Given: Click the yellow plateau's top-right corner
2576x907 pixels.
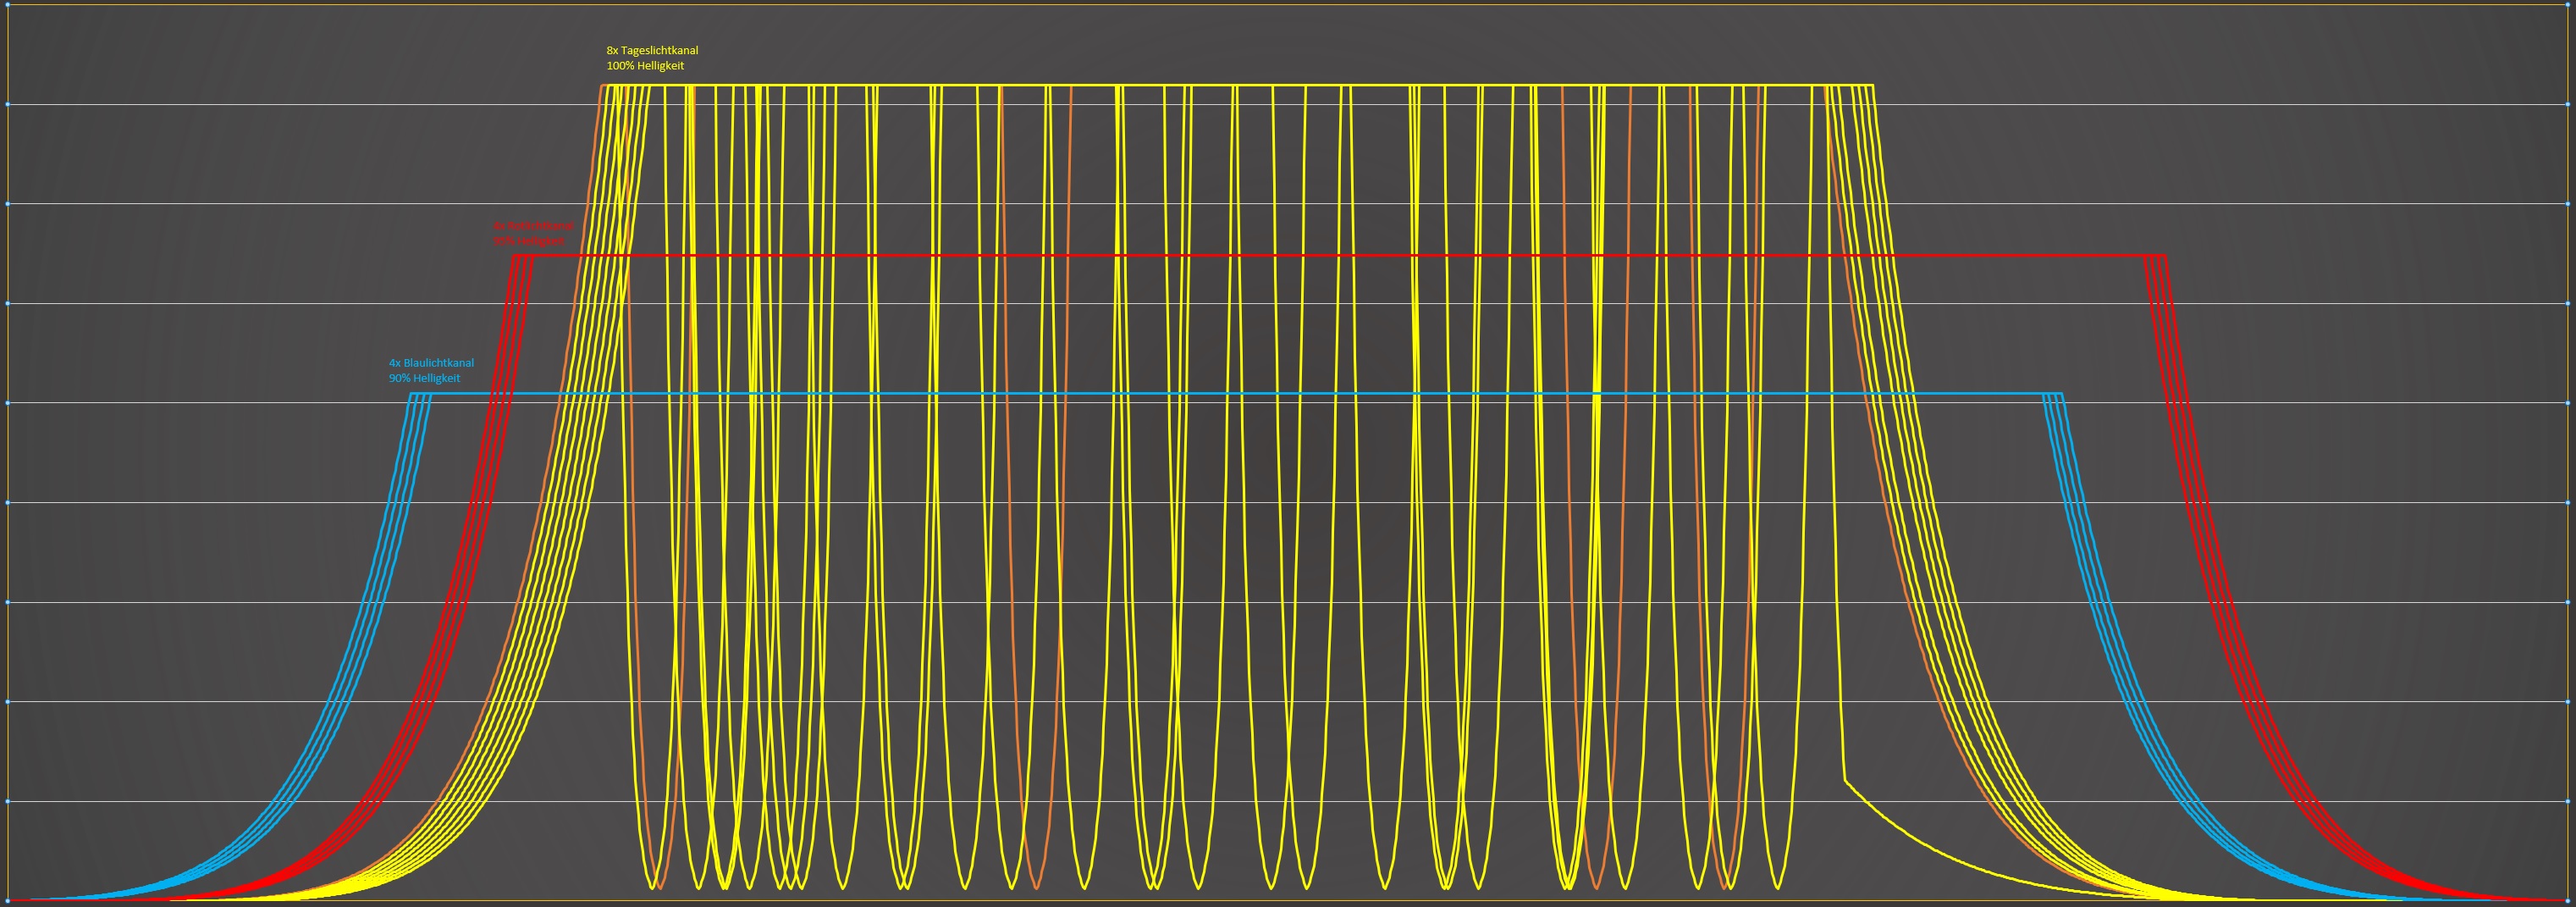Looking at the screenshot, I should click(1872, 86).
